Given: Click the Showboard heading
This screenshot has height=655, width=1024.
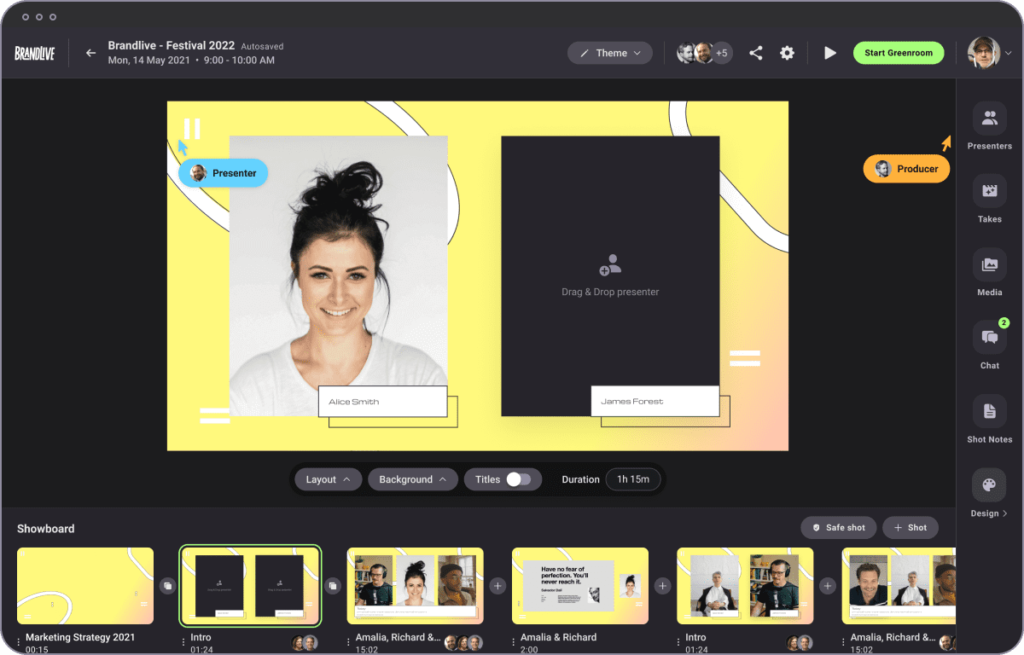Looking at the screenshot, I should click(x=46, y=528).
